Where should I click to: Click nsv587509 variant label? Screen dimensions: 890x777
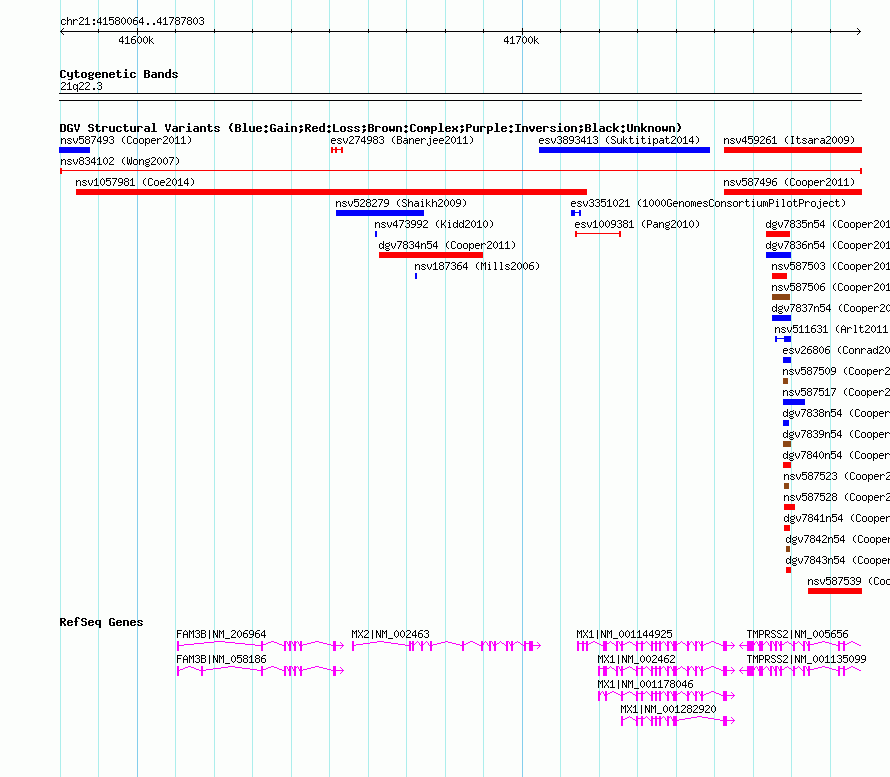(836, 371)
